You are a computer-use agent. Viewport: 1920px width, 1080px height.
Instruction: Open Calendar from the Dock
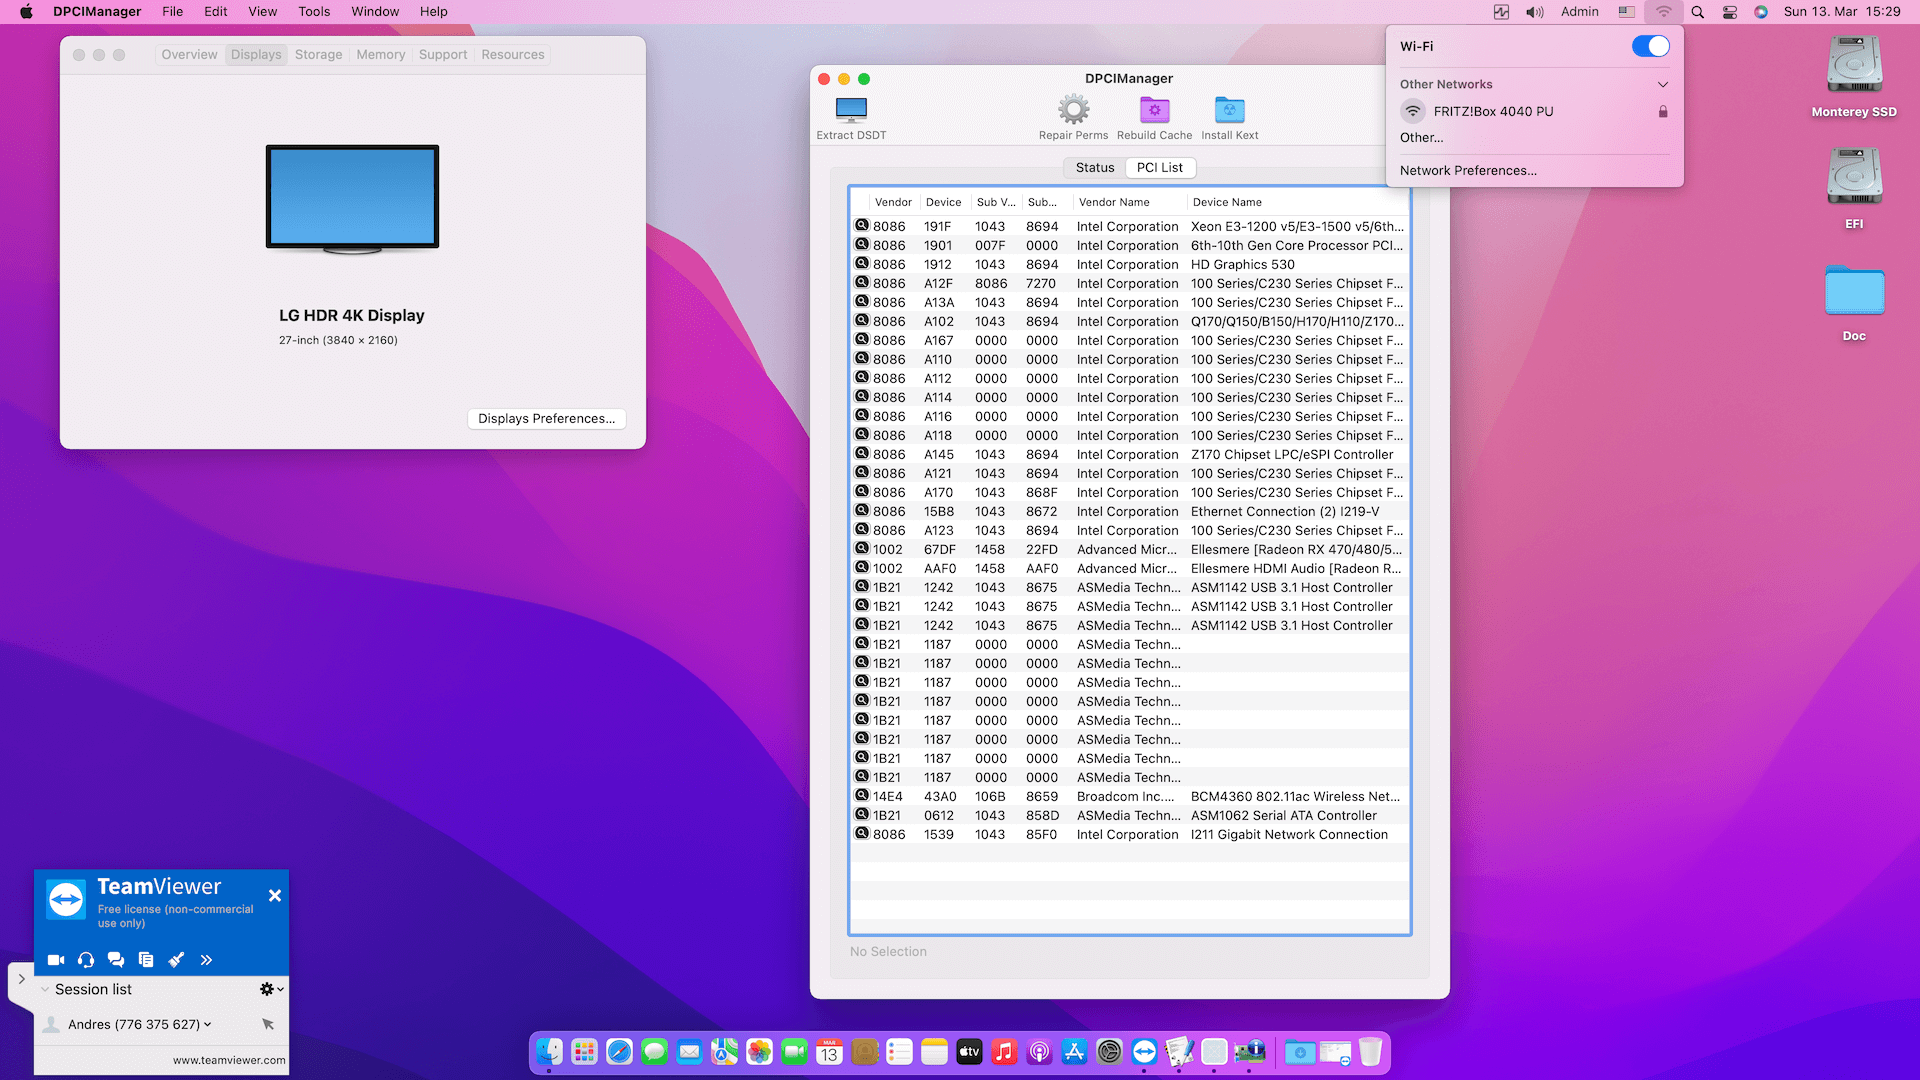point(829,1052)
